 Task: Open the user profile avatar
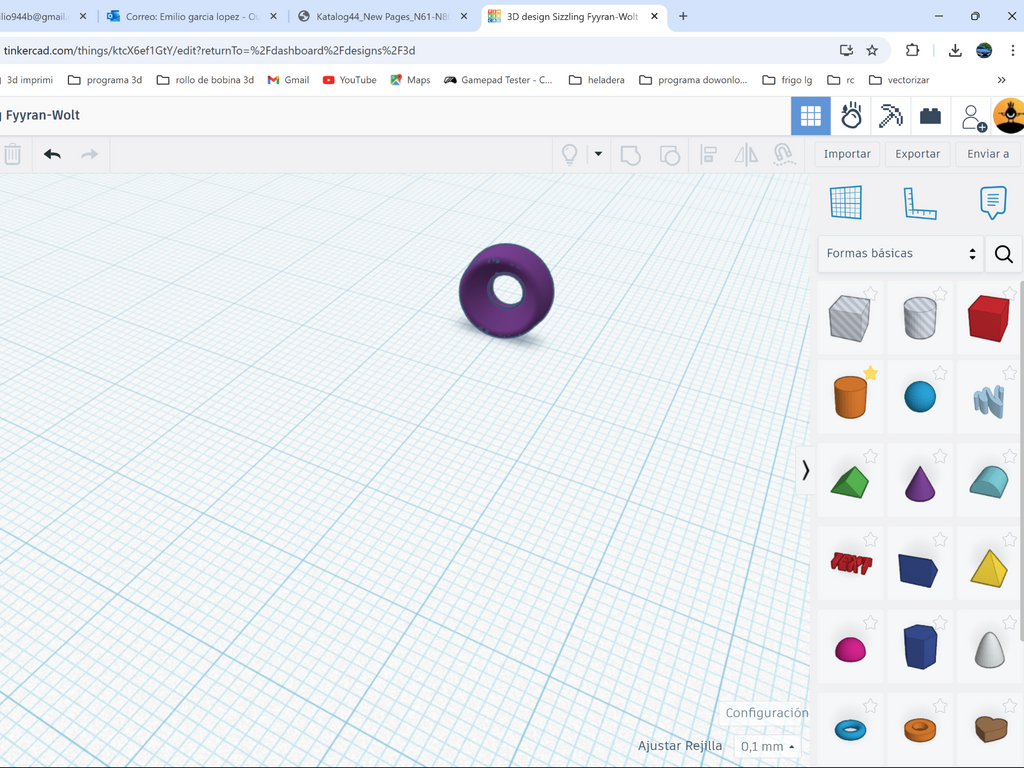[x=1009, y=116]
